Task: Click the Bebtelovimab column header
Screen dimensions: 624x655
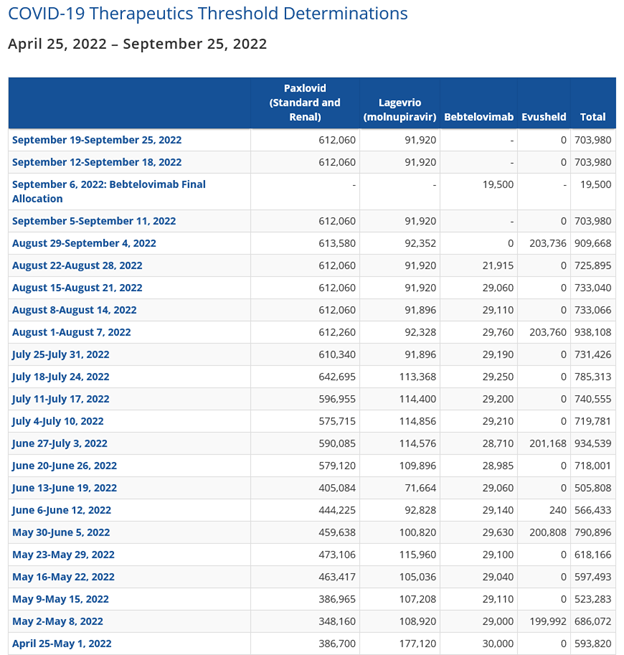Action: [x=478, y=117]
